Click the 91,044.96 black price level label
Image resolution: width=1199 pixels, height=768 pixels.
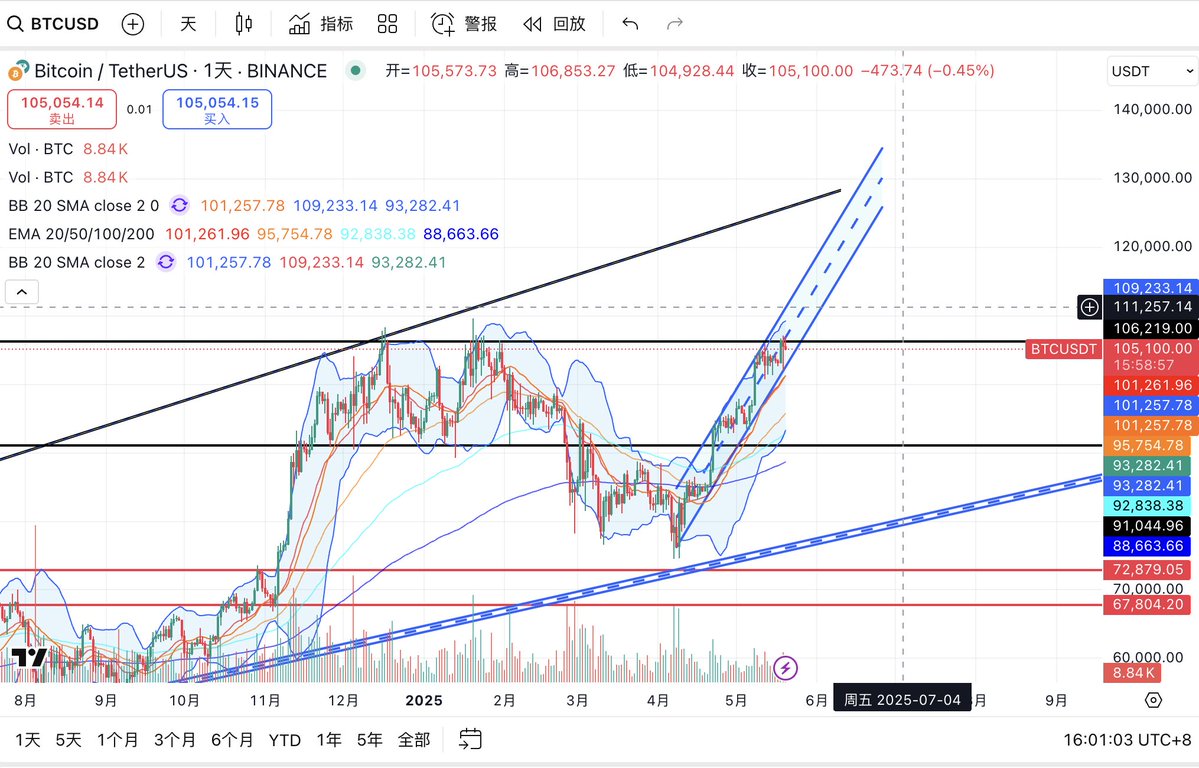click(x=1147, y=526)
